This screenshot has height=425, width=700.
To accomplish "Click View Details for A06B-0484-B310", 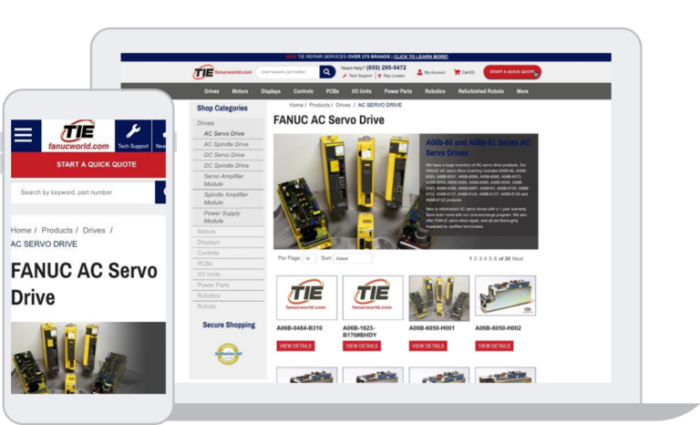I will pyautogui.click(x=296, y=346).
